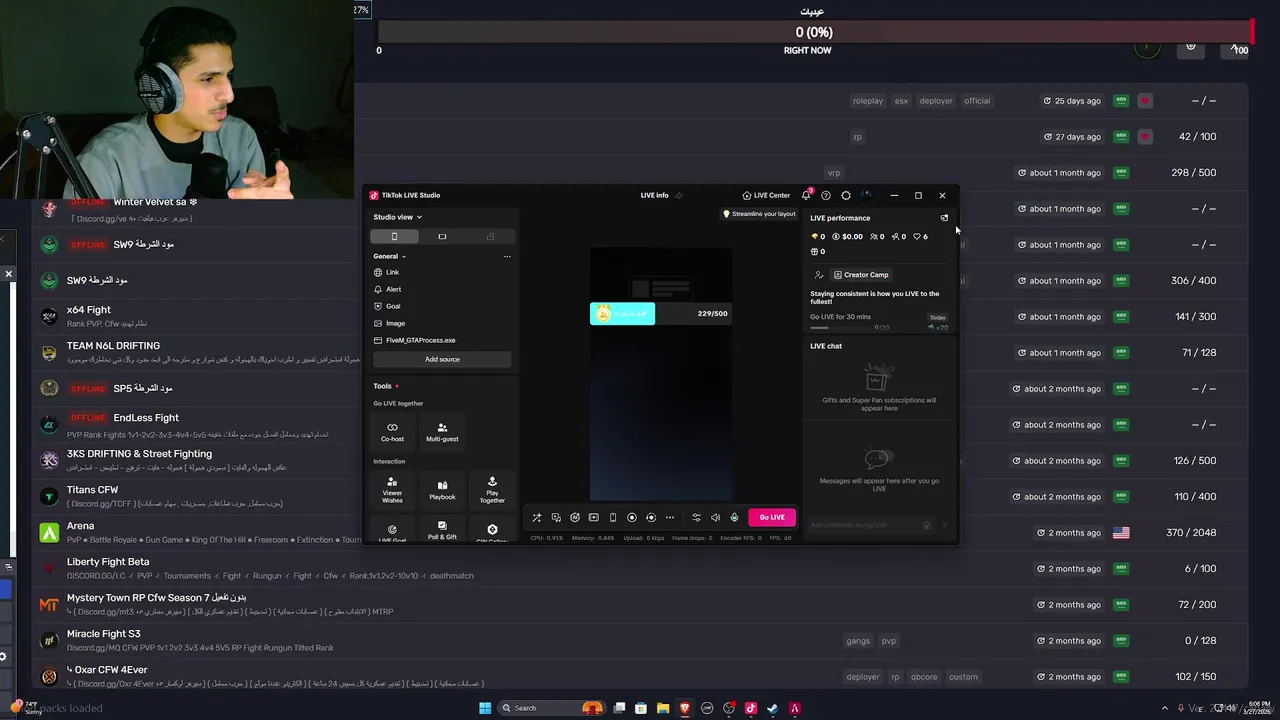Open the Steam taskbar icon

772,708
